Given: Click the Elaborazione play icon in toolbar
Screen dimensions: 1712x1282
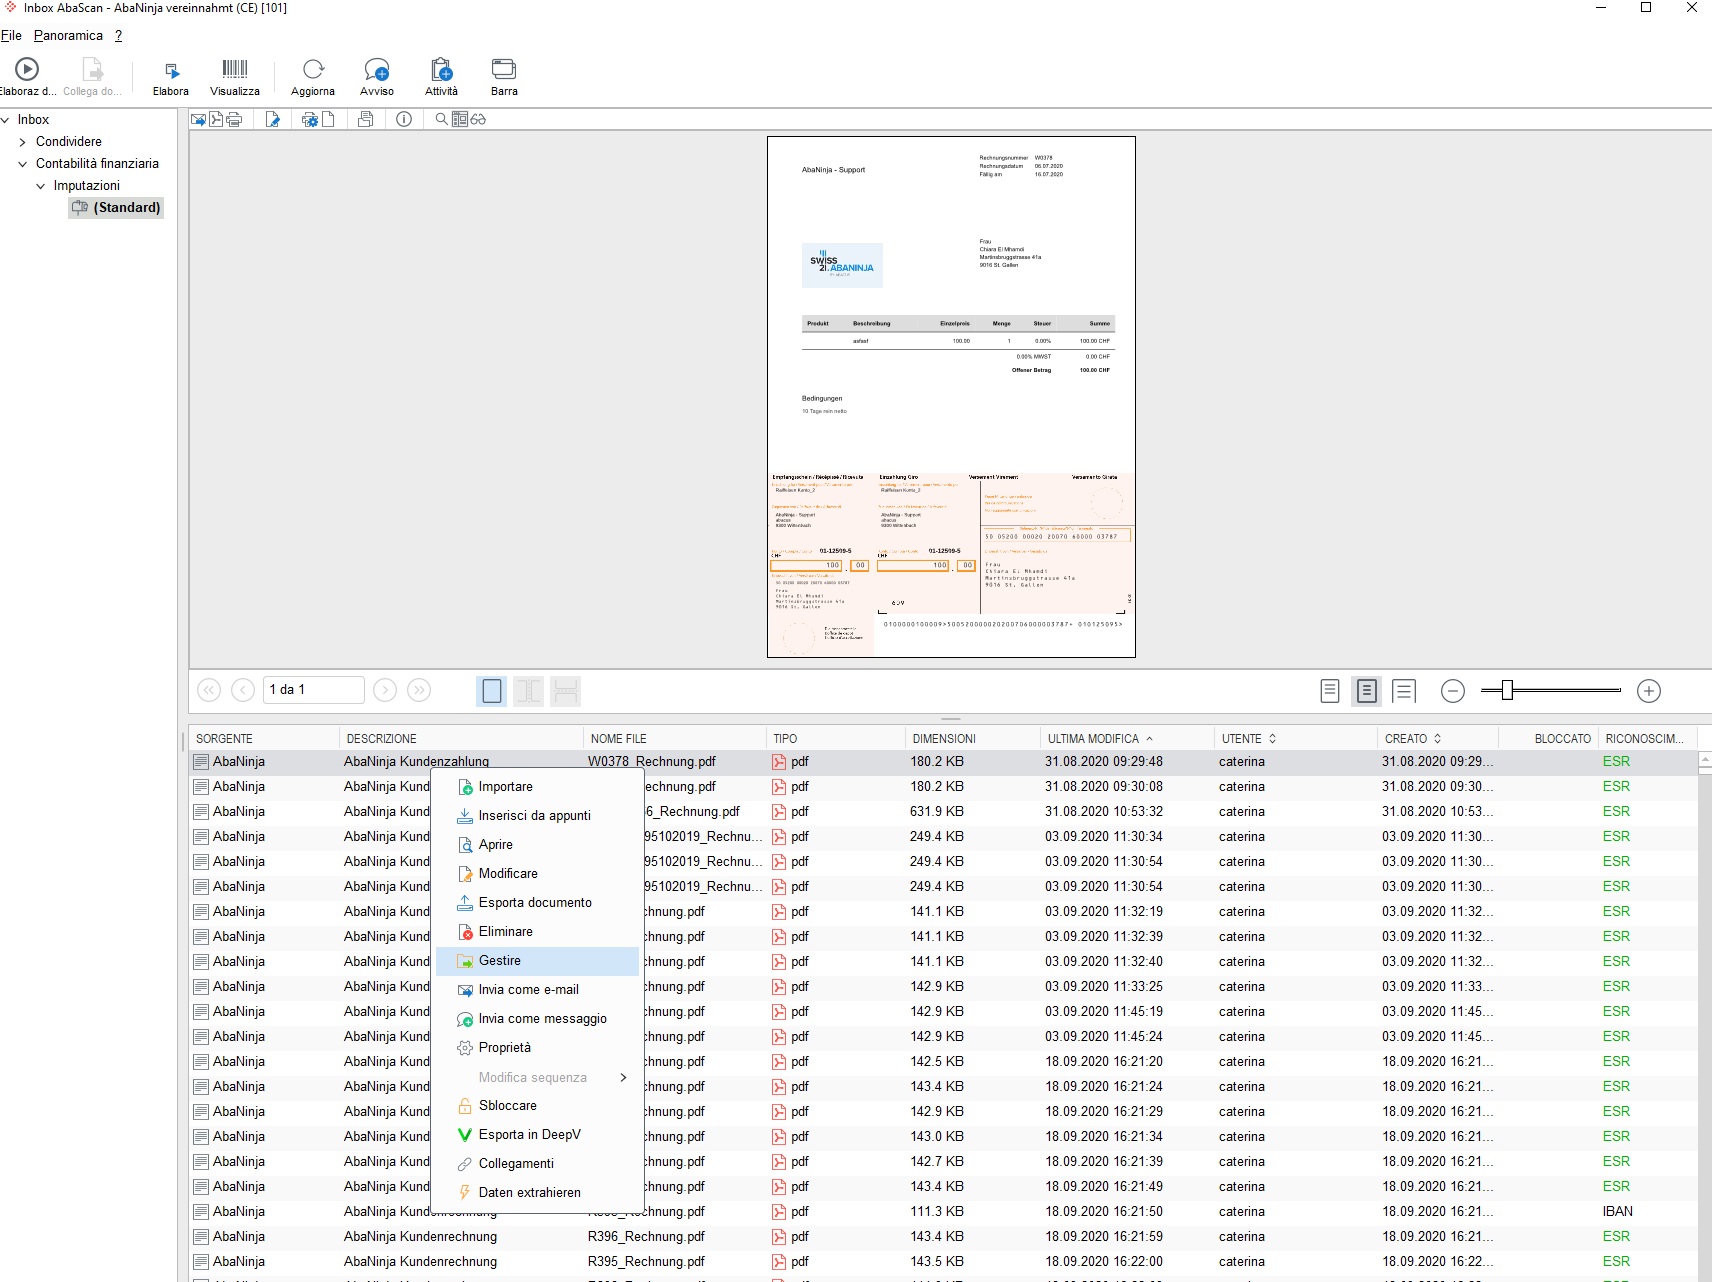Looking at the screenshot, I should point(27,69).
